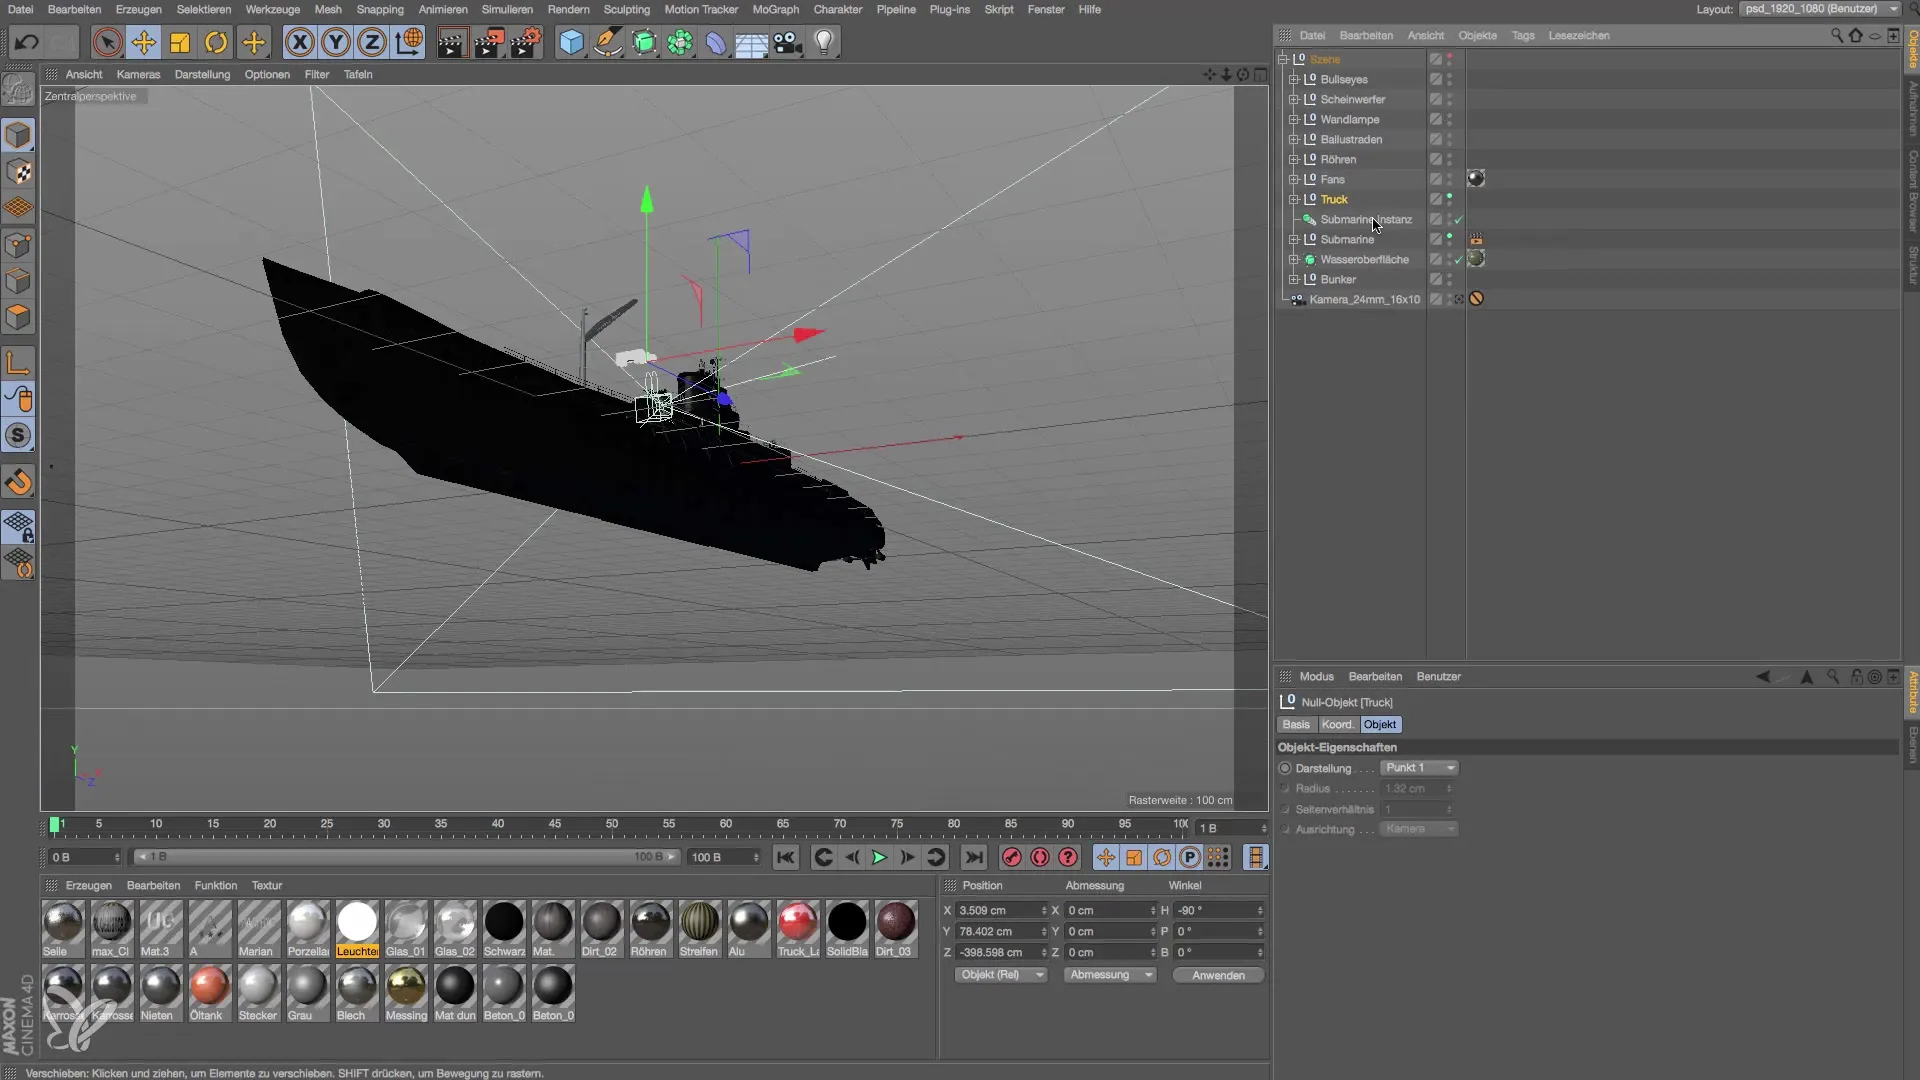This screenshot has height=1080, width=1920.
Task: Render the current view clapboard icon
Action: pyautogui.click(x=452, y=42)
